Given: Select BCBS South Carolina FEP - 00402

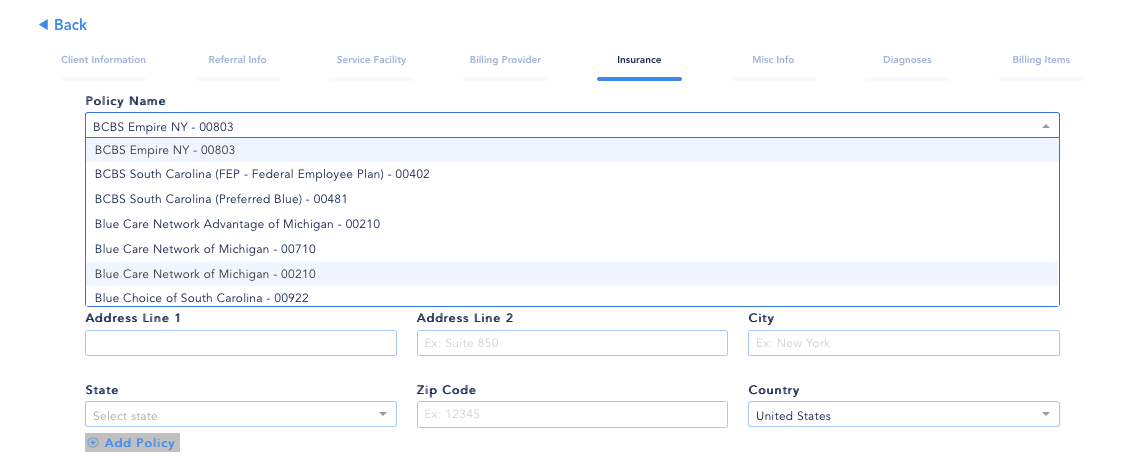Looking at the screenshot, I should point(572,174).
